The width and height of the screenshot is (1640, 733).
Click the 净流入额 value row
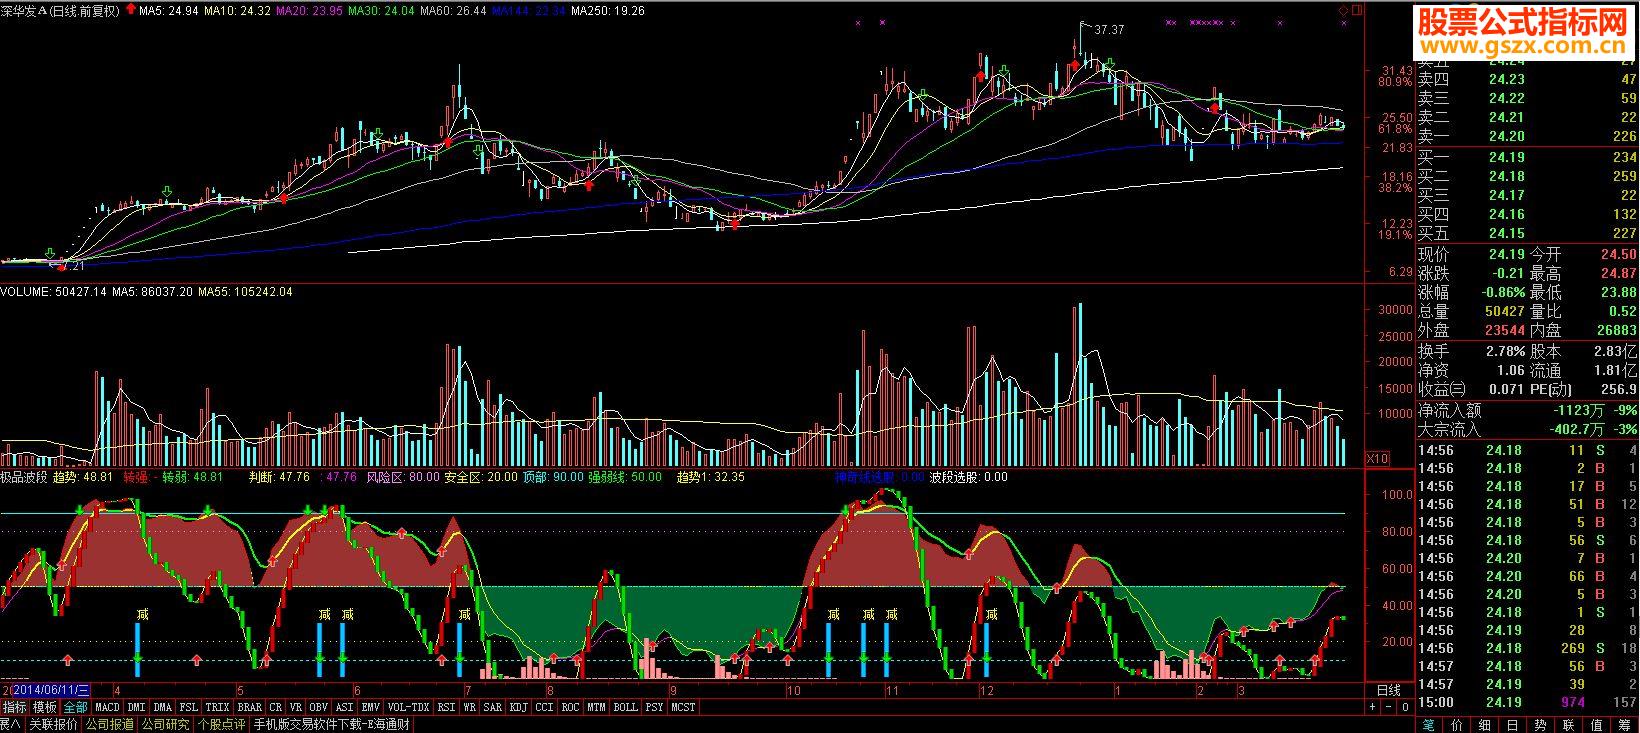1528,410
